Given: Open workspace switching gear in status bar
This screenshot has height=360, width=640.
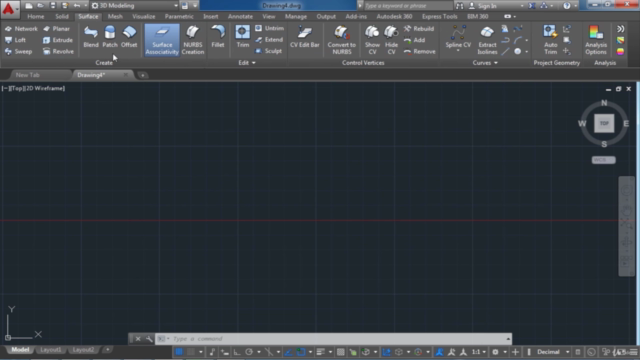Looking at the screenshot, I should click(x=495, y=352).
